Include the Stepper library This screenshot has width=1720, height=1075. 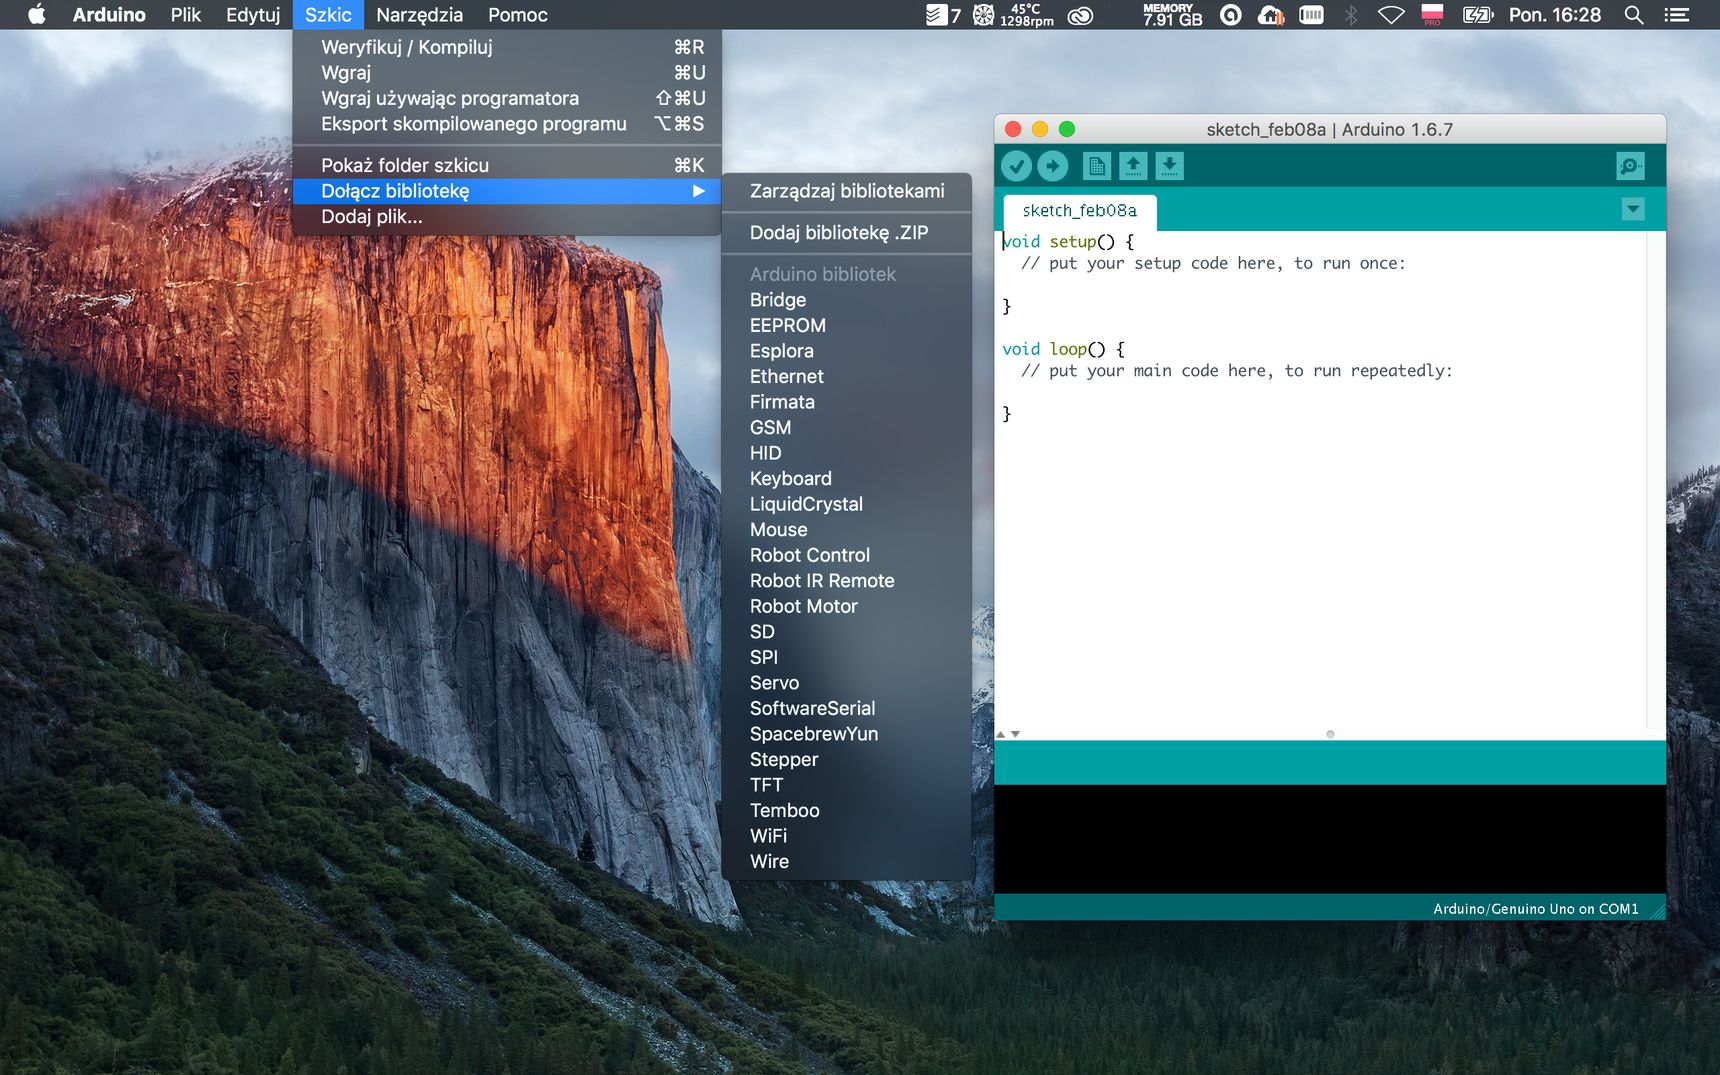click(x=847, y=759)
